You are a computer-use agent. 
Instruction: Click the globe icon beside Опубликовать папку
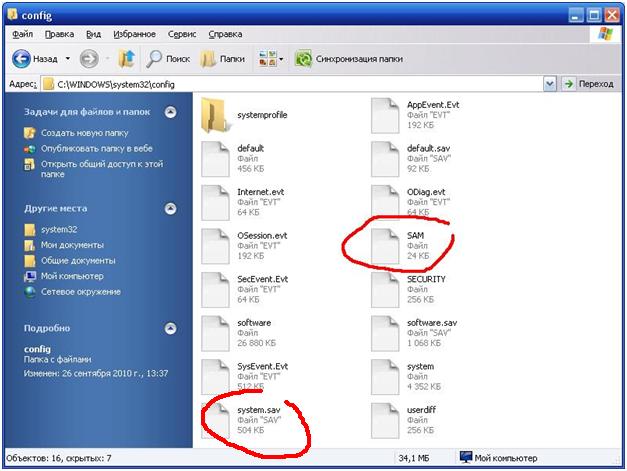tap(30, 149)
